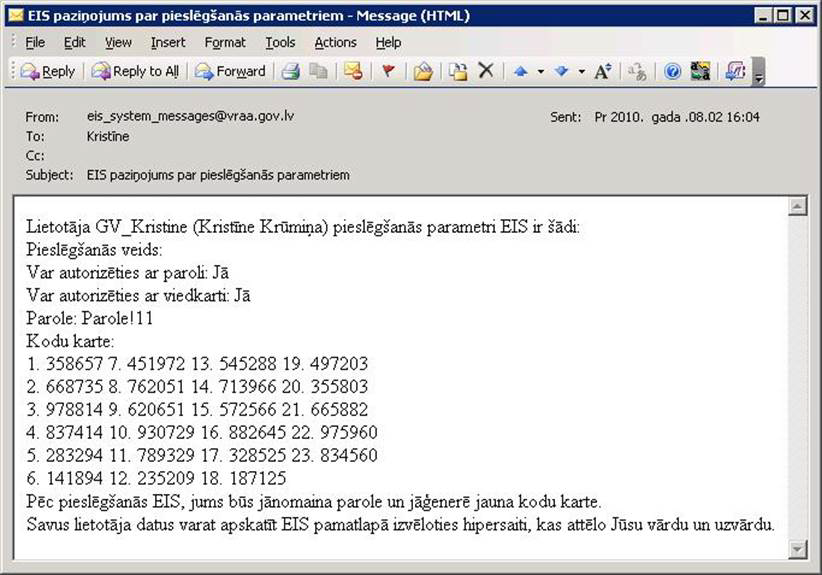
Task: Open the Format menu
Action: (x=225, y=42)
